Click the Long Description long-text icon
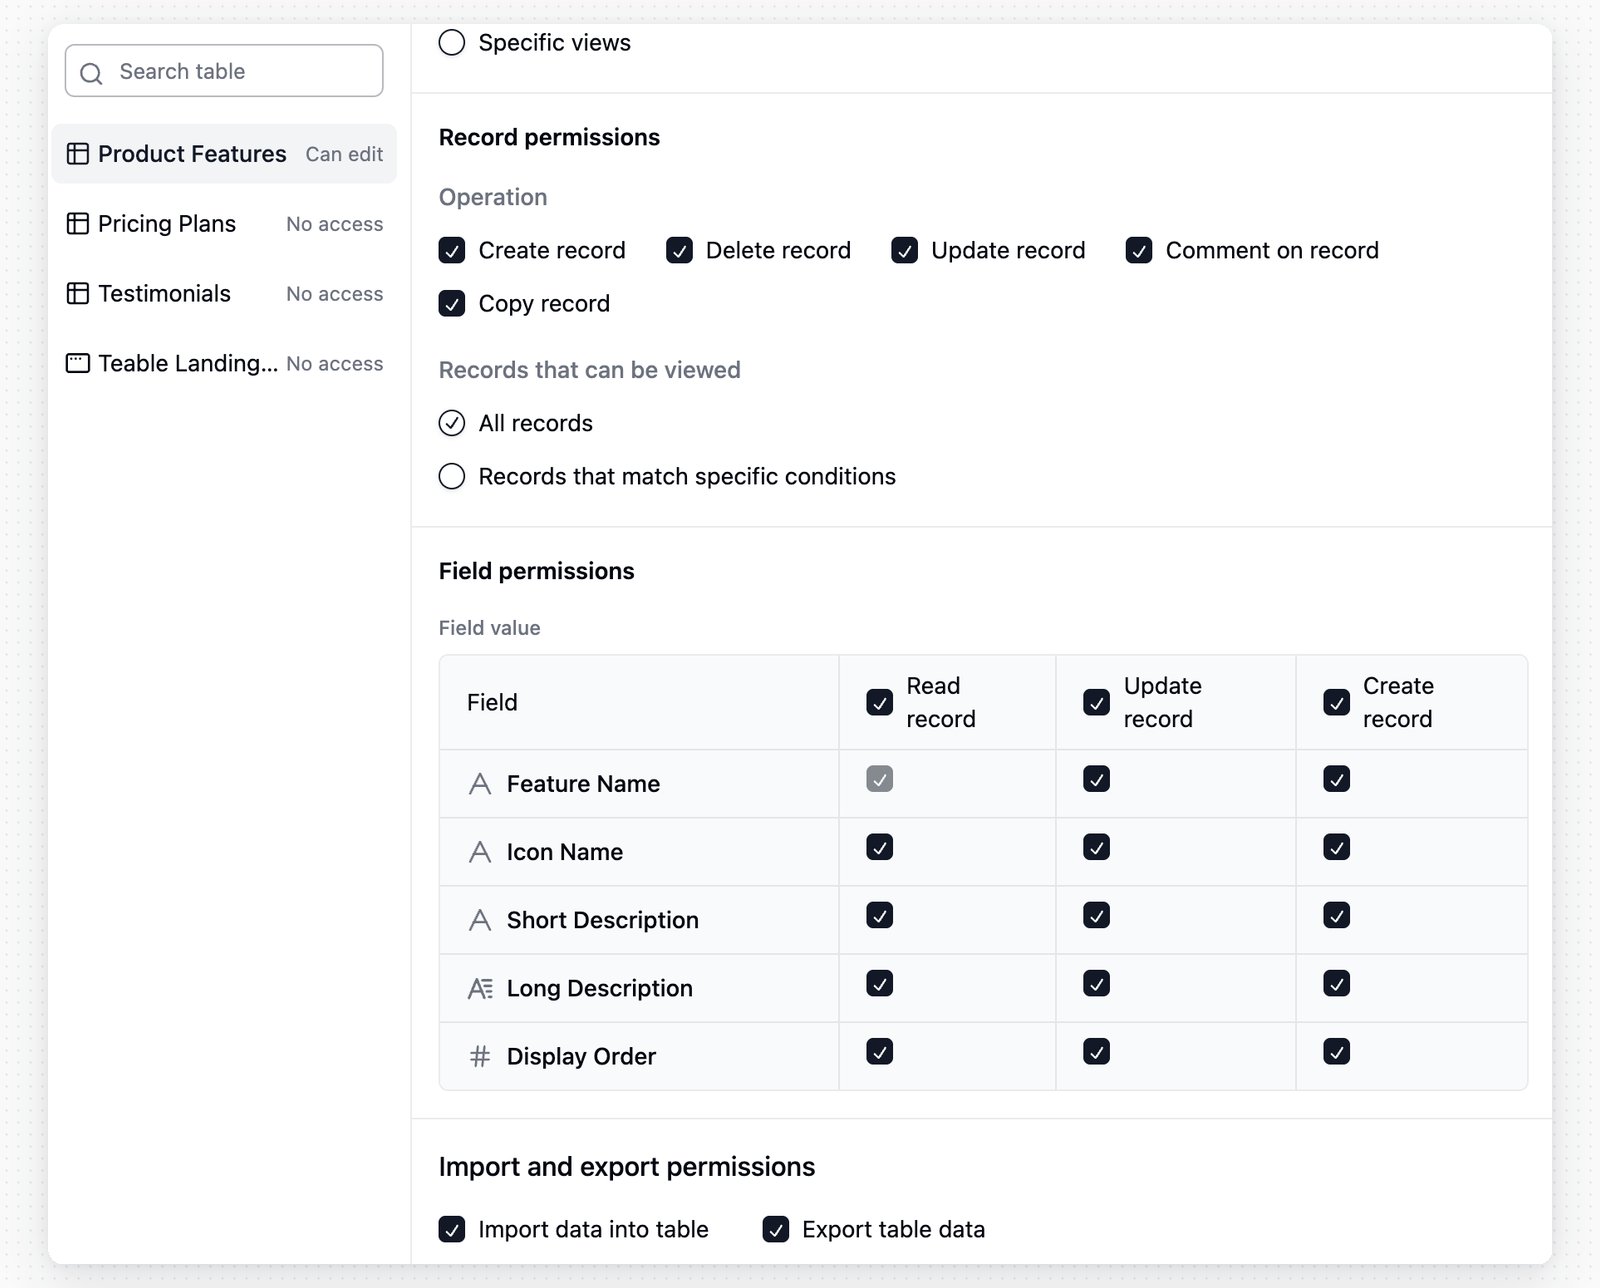This screenshot has height=1288, width=1600. point(480,988)
